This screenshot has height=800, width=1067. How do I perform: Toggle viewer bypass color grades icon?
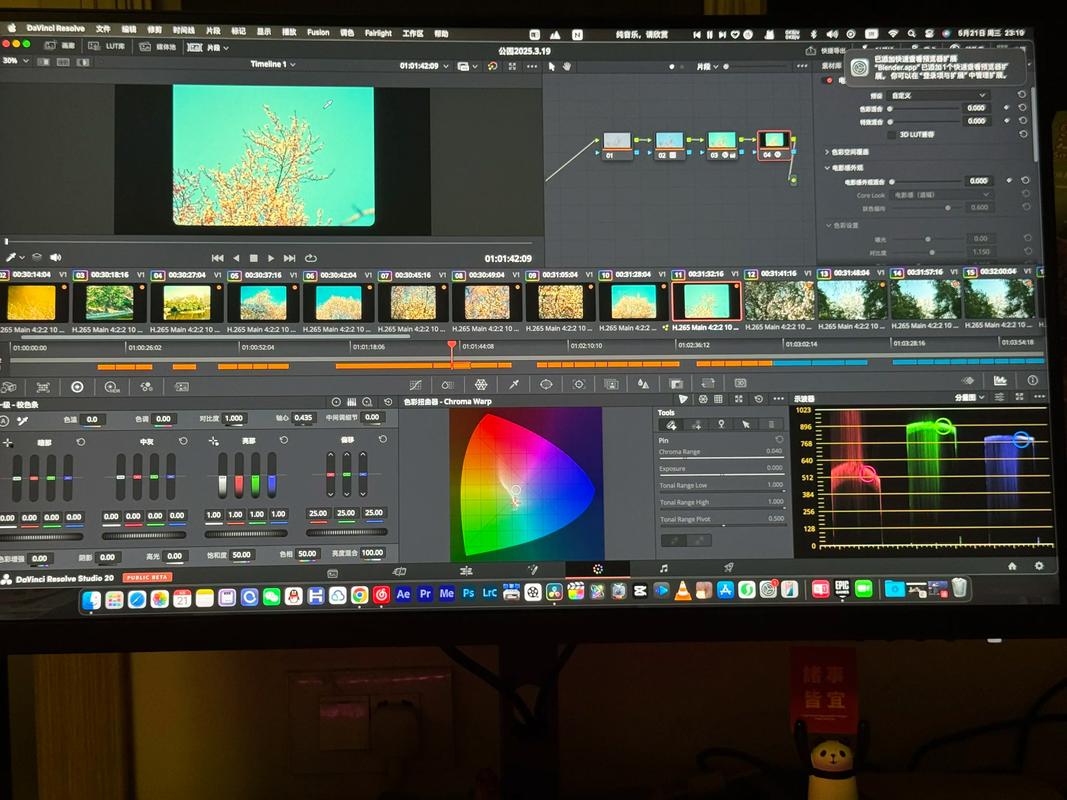[x=492, y=66]
